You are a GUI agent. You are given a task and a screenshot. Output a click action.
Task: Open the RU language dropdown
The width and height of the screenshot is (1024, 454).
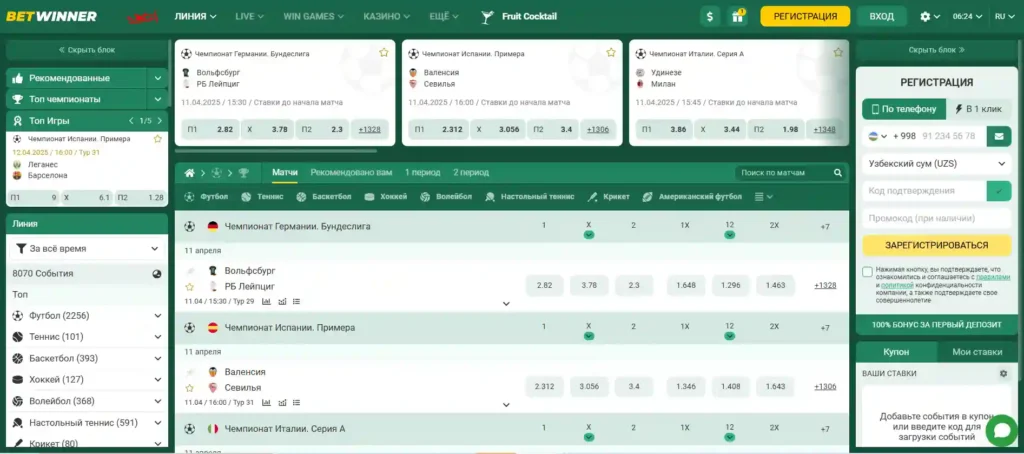[x=1004, y=16]
